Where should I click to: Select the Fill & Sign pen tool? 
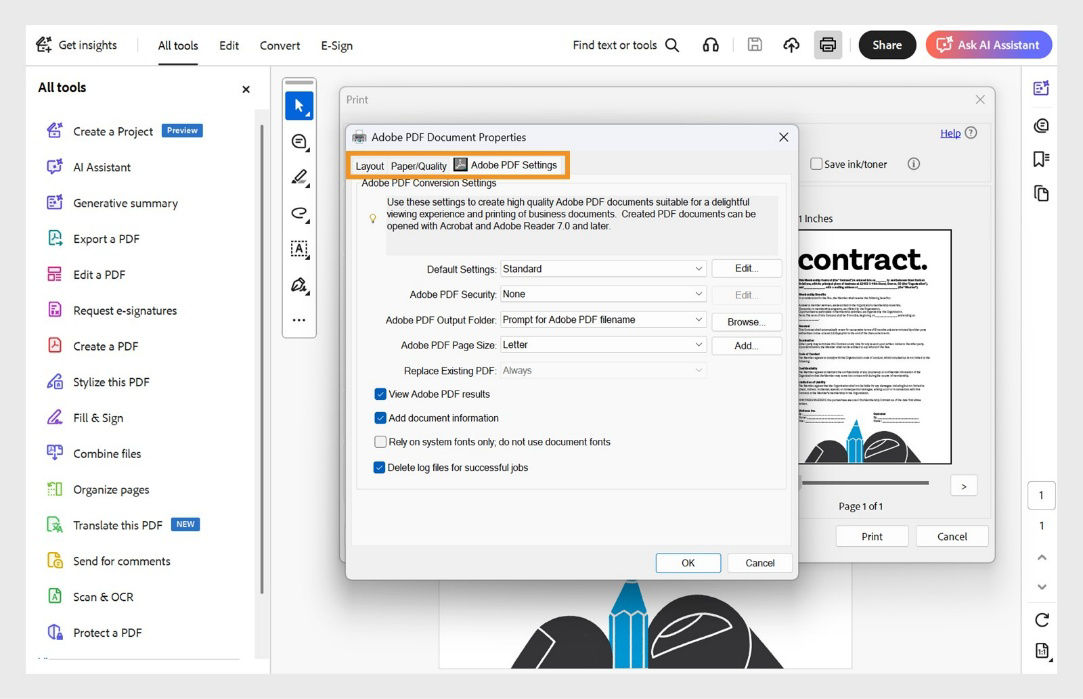(x=298, y=285)
